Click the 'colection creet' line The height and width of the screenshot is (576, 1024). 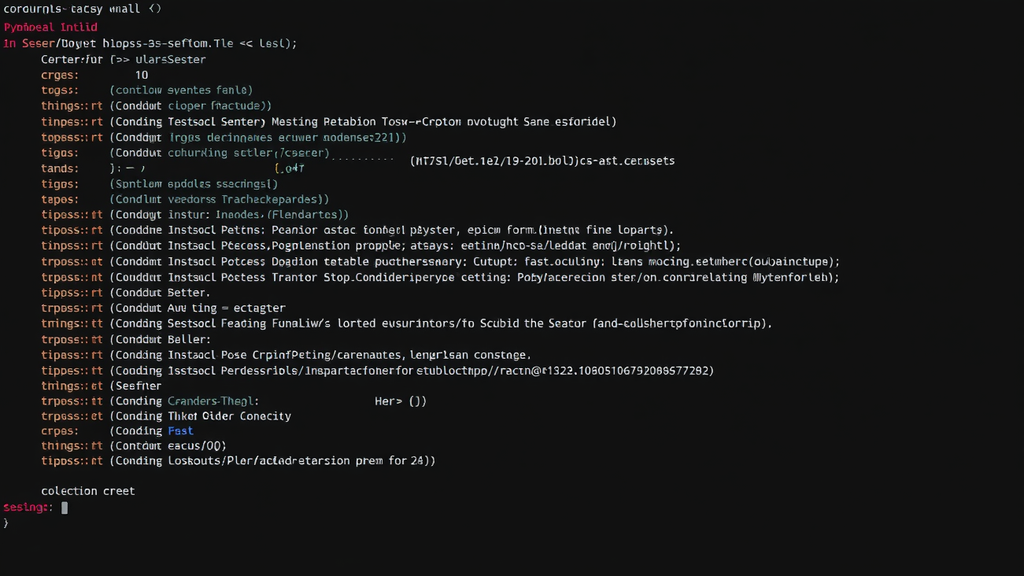pos(88,491)
